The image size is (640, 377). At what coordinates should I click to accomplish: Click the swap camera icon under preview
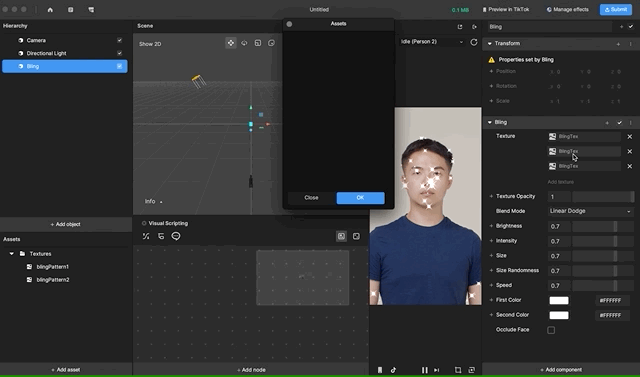471,370
